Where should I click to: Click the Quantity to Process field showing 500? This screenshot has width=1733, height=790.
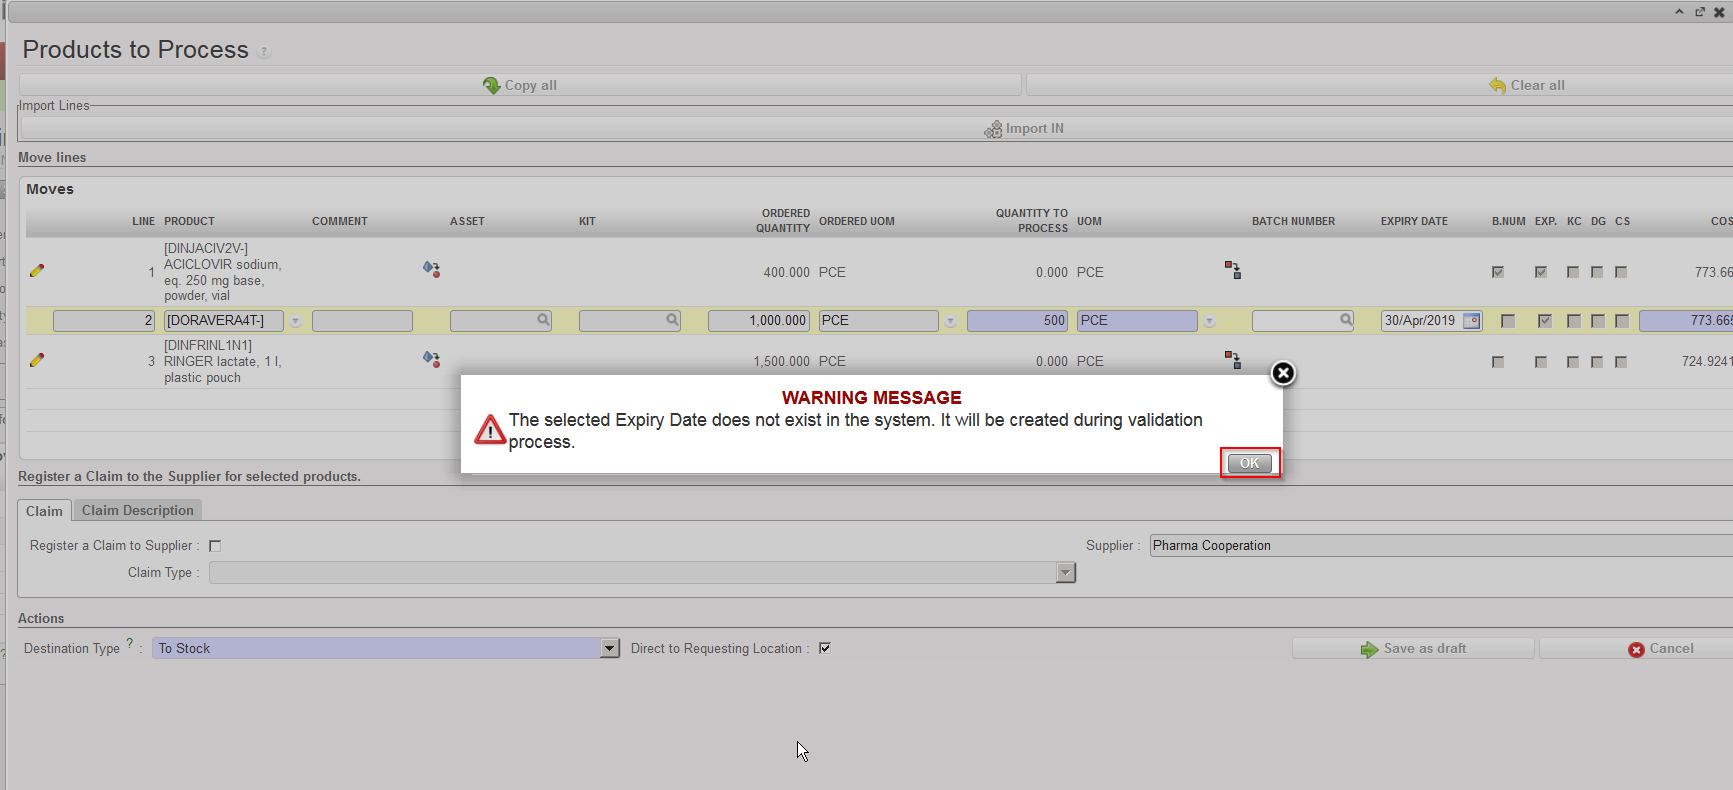1016,321
